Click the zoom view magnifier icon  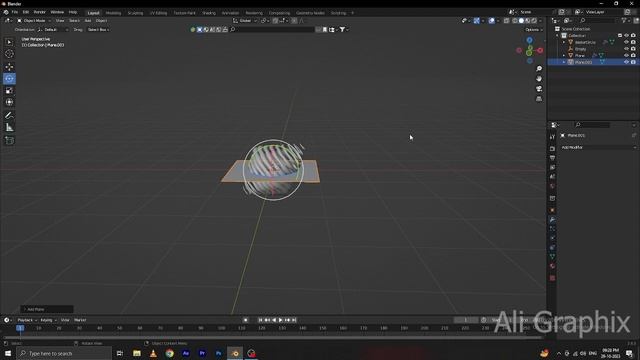[539, 69]
